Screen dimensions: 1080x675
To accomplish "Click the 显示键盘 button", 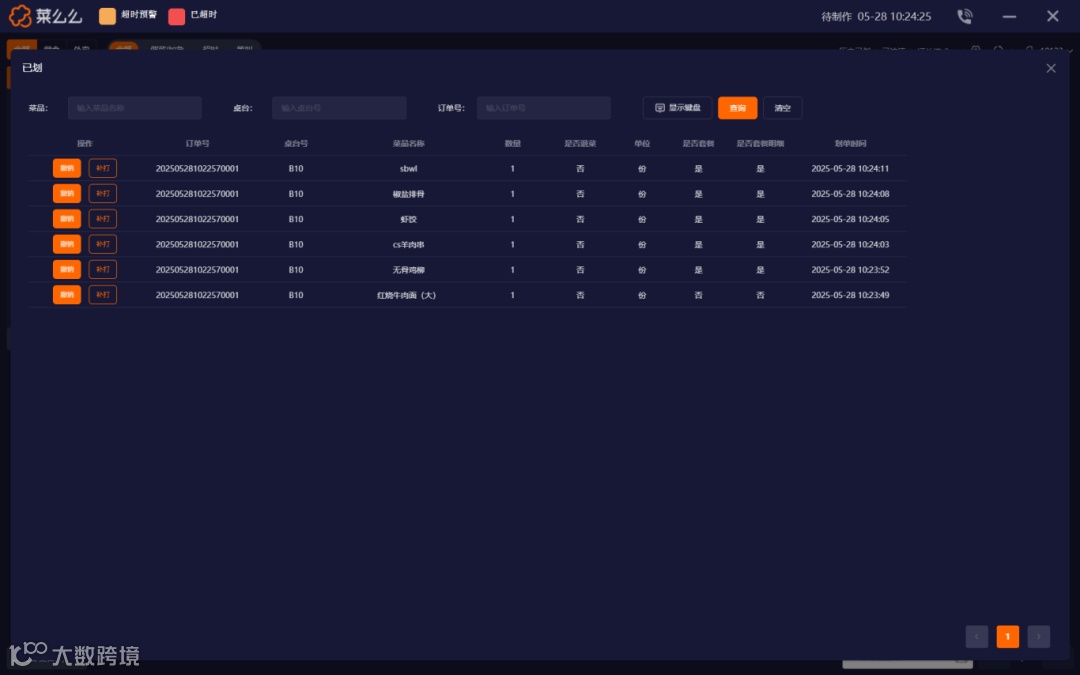I will pos(678,108).
